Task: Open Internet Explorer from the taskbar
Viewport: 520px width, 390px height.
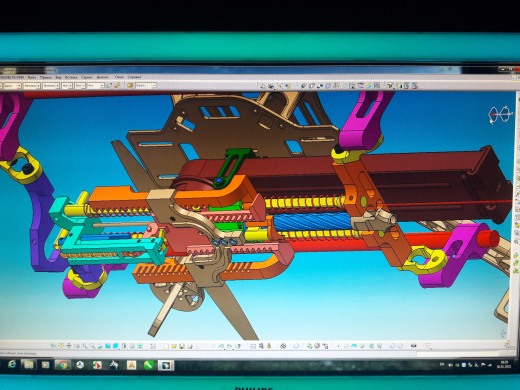Action: (12, 365)
